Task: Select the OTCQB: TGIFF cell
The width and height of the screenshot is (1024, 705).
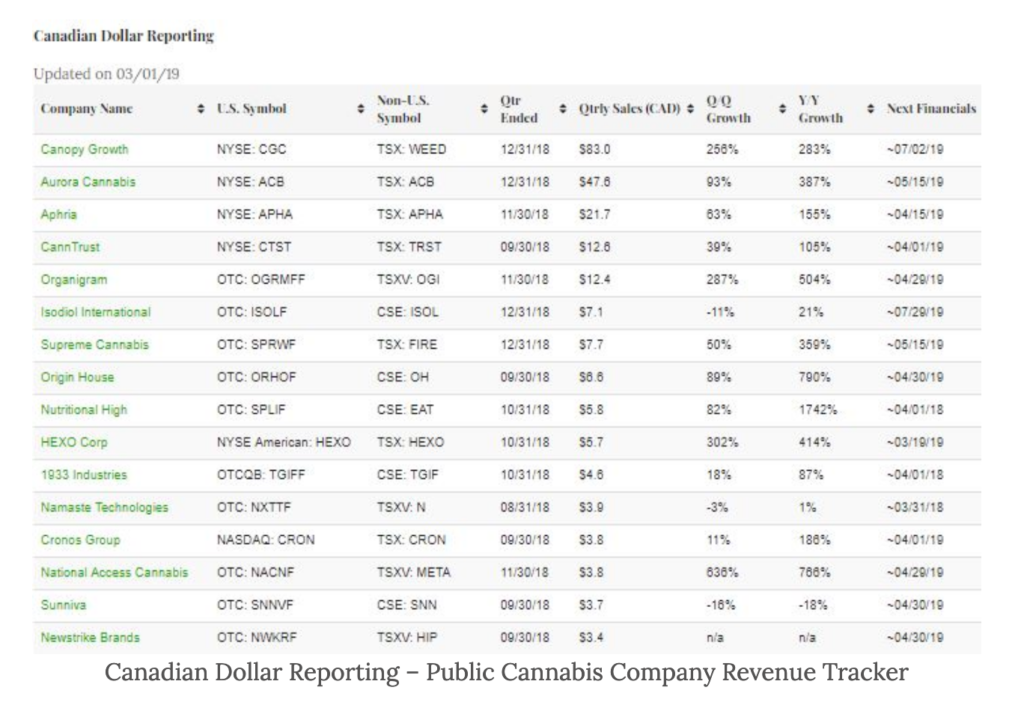Action: [261, 475]
